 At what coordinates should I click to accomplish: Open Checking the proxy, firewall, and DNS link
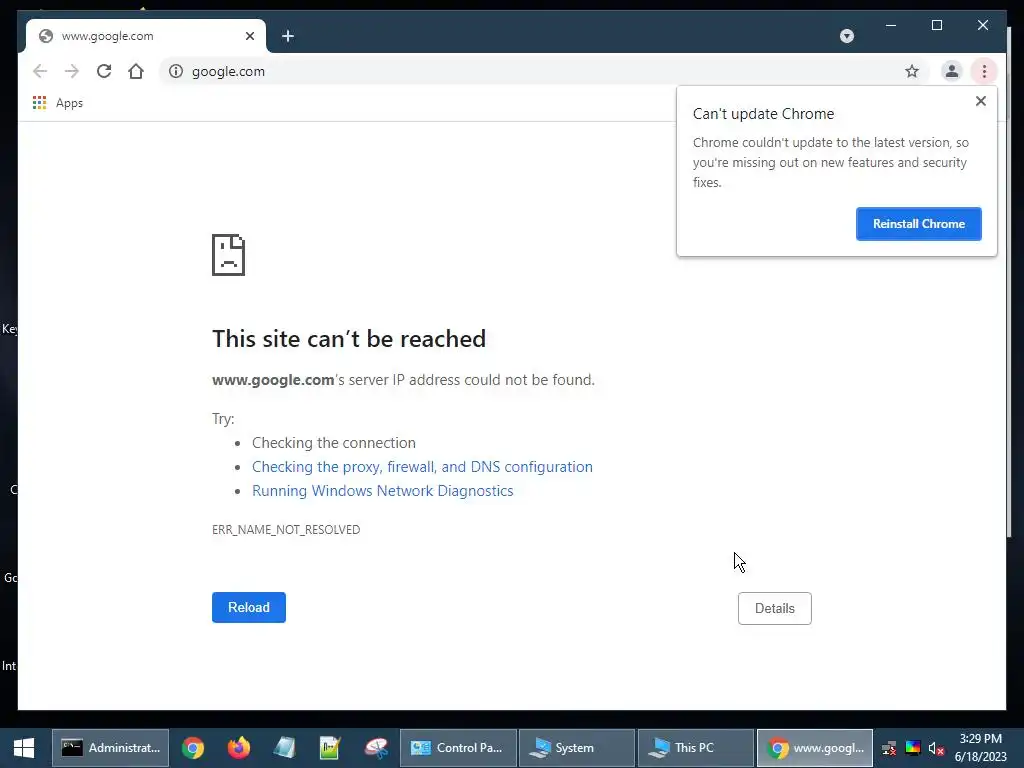coord(423,467)
